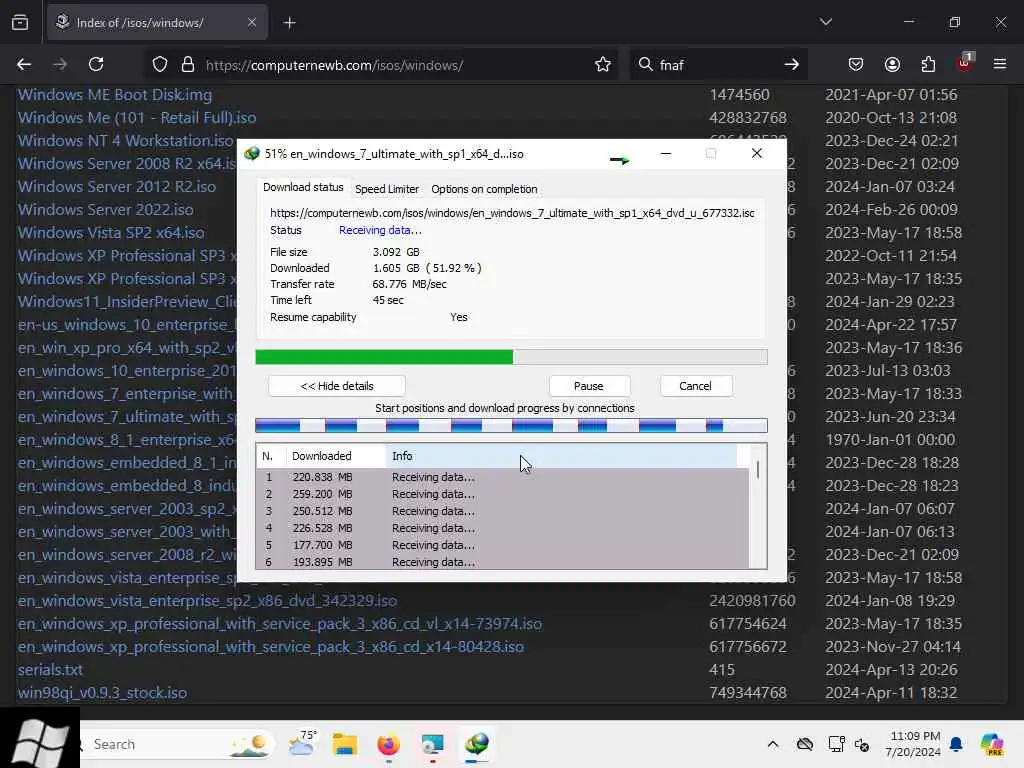Open the Firefox account icon
This screenshot has height=768, width=1024.
tap(892, 64)
